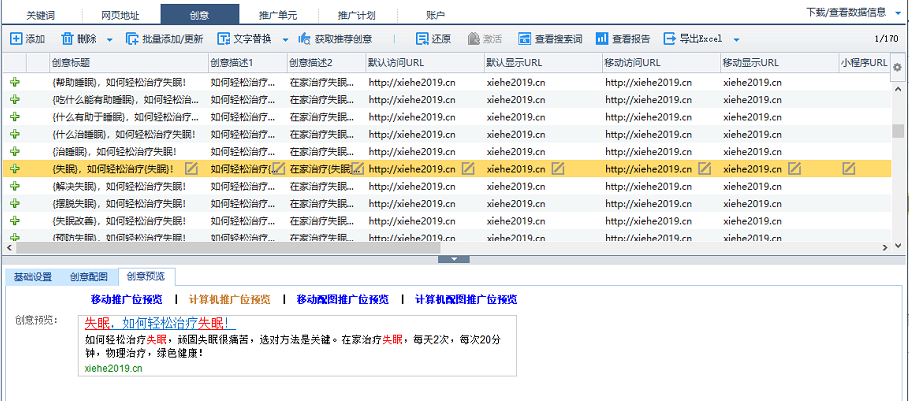909x401 pixels.
Task: Expand 文字替换 dropdown arrow
Action: [285, 39]
